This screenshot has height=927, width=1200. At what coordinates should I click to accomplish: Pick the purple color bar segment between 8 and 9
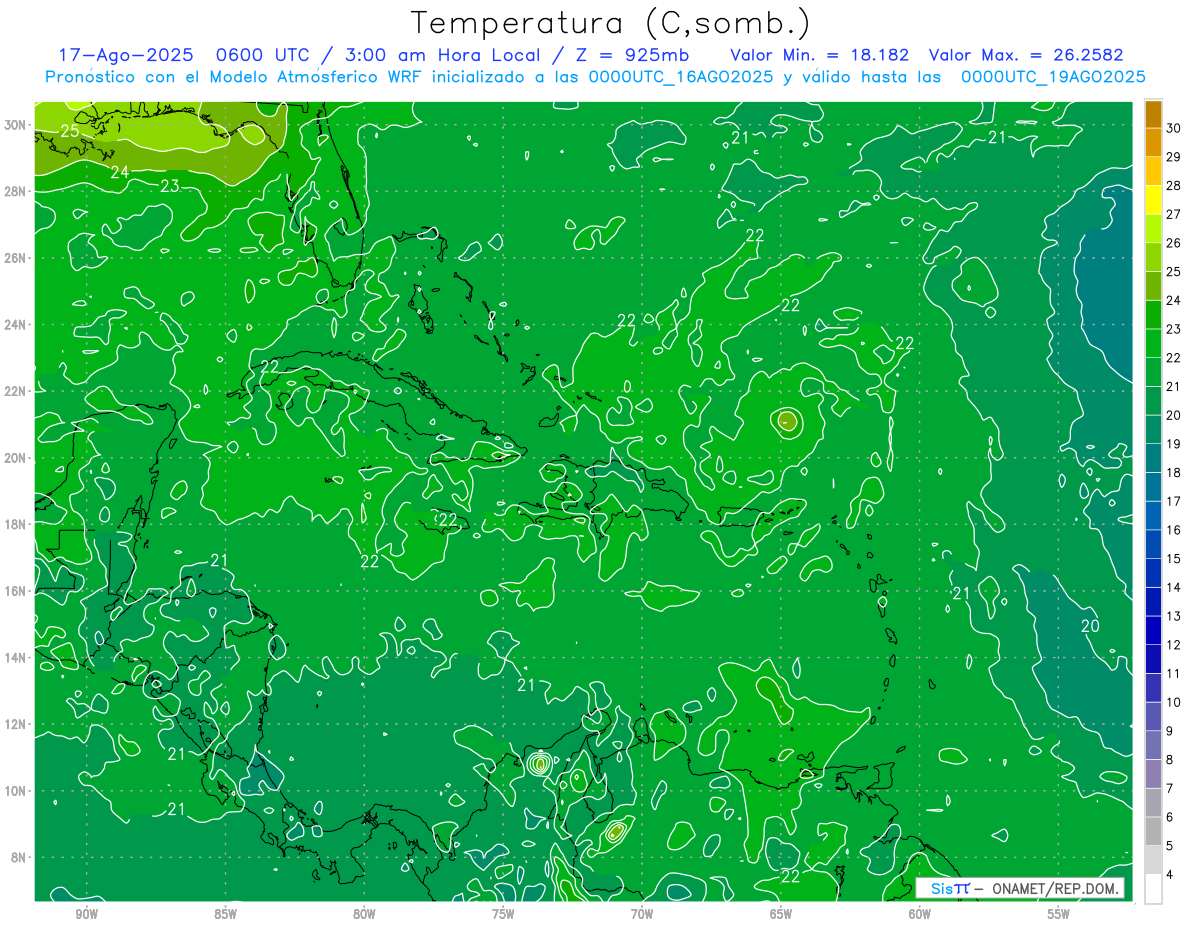coord(1153,746)
